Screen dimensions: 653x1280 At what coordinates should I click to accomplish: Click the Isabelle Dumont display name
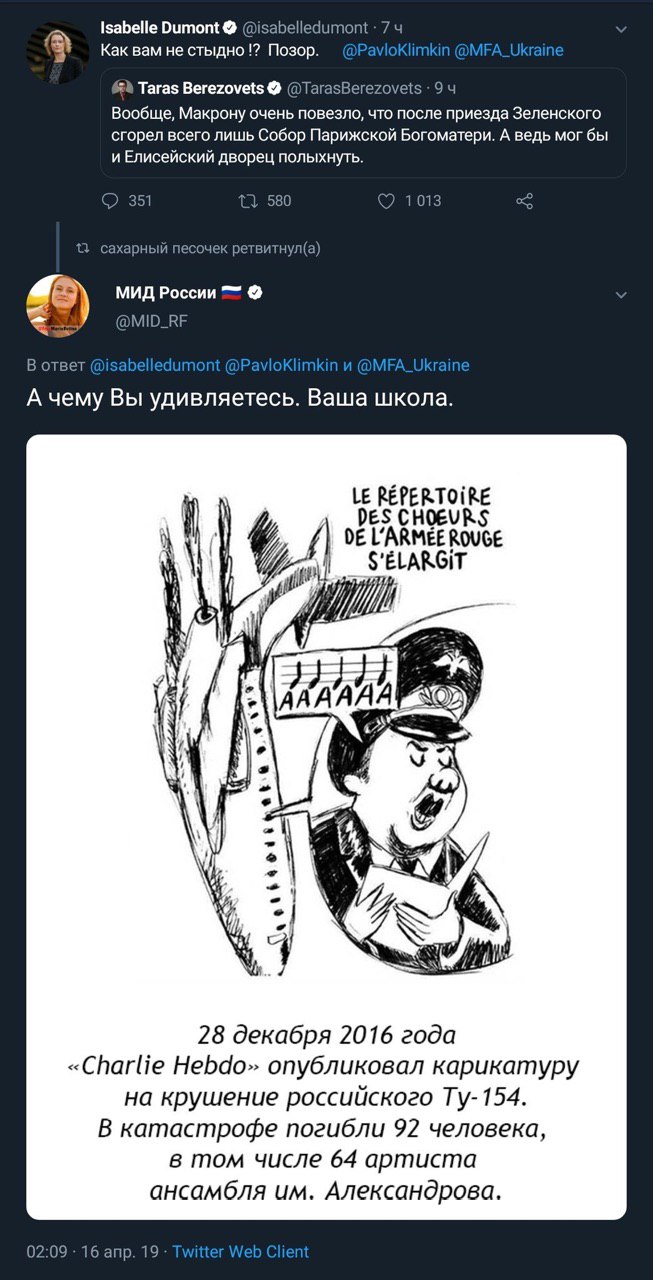point(158,29)
